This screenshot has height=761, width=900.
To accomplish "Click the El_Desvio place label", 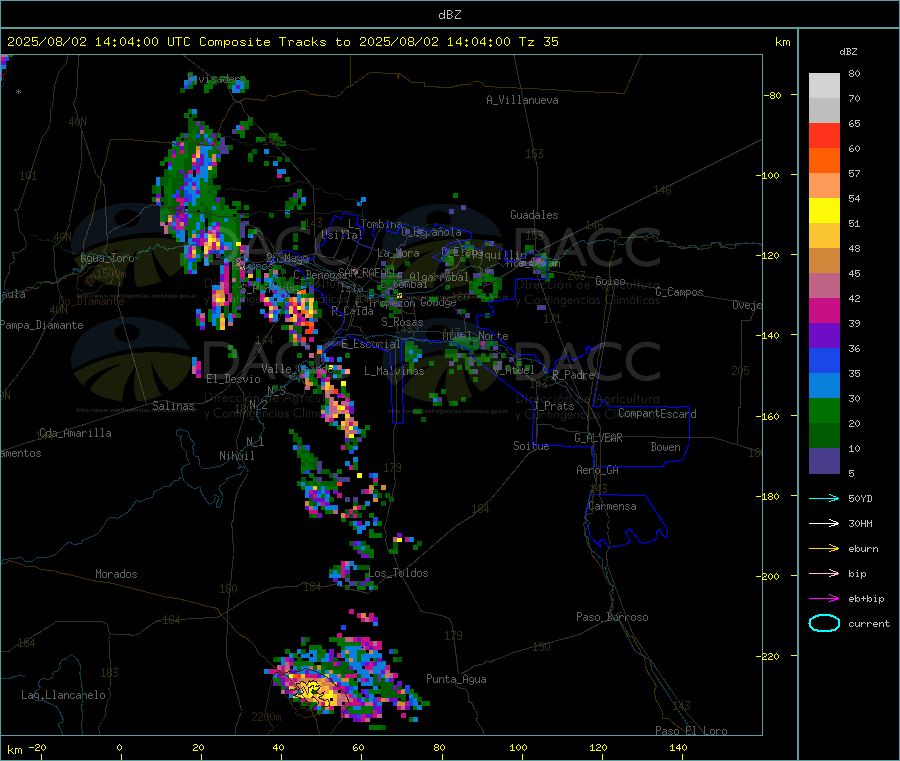I will 233,379.
